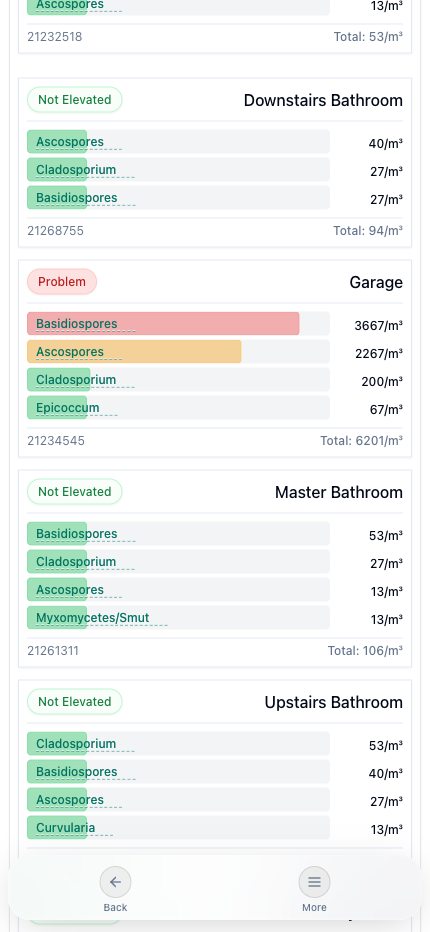Viewport: 430px width, 932px height.
Task: Tap the Back arrow icon
Action: (x=115, y=882)
